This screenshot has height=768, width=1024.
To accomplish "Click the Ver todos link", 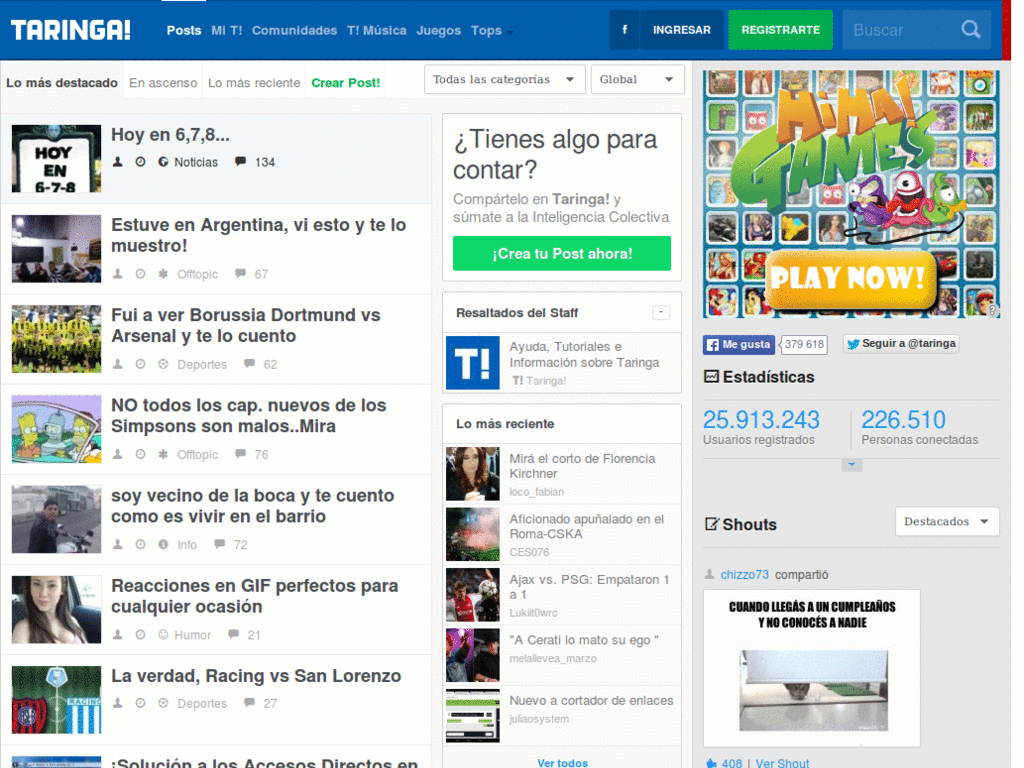I will [x=562, y=762].
